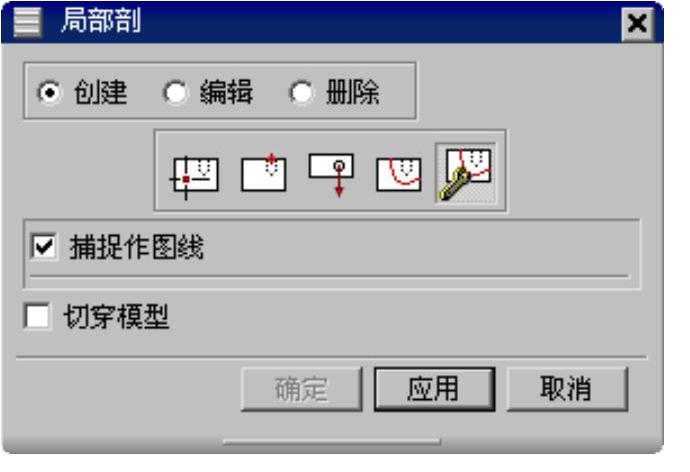Open the dialog menu icon beside 局部剖

tap(27, 22)
